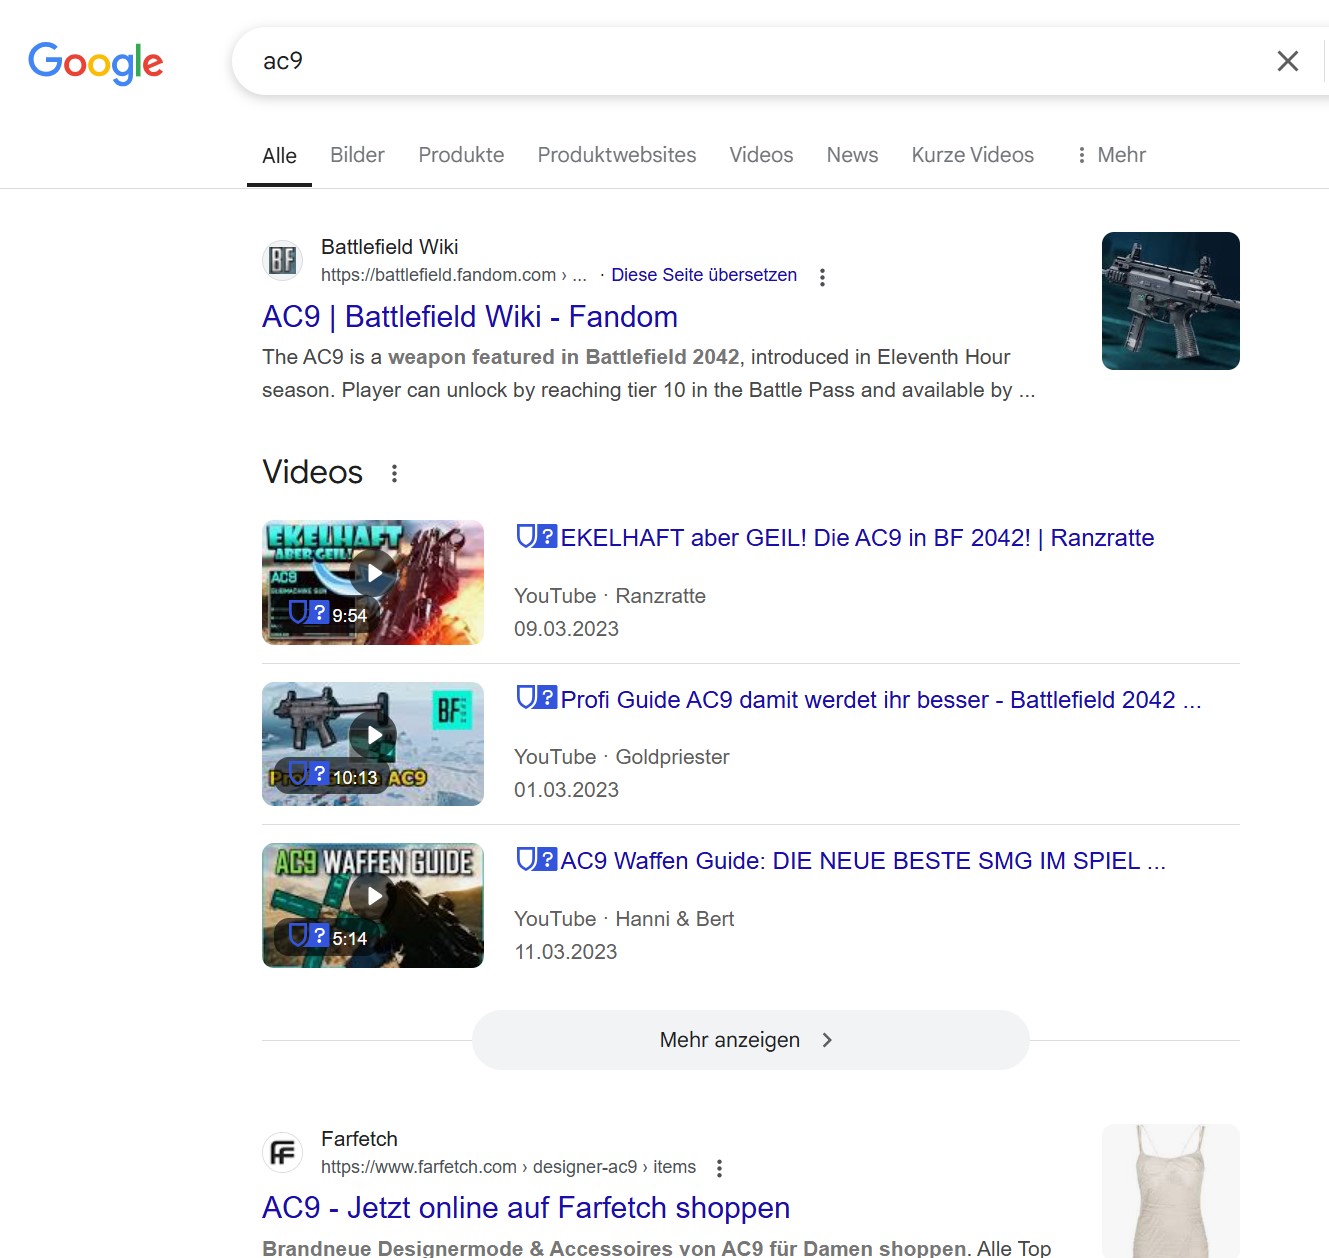Open Profi Guide AC9 damit werdet ihr besser link
The width and height of the screenshot is (1329, 1258).
pos(880,700)
